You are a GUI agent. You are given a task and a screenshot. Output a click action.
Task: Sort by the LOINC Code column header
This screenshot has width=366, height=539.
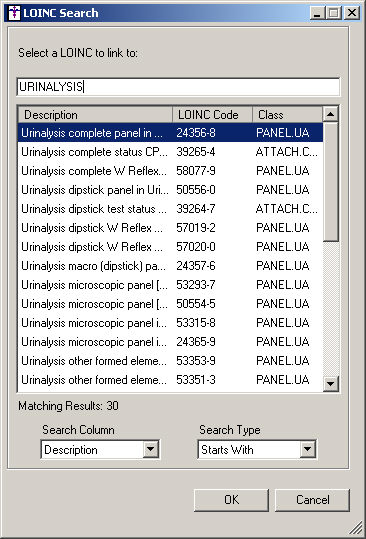pyautogui.click(x=212, y=114)
